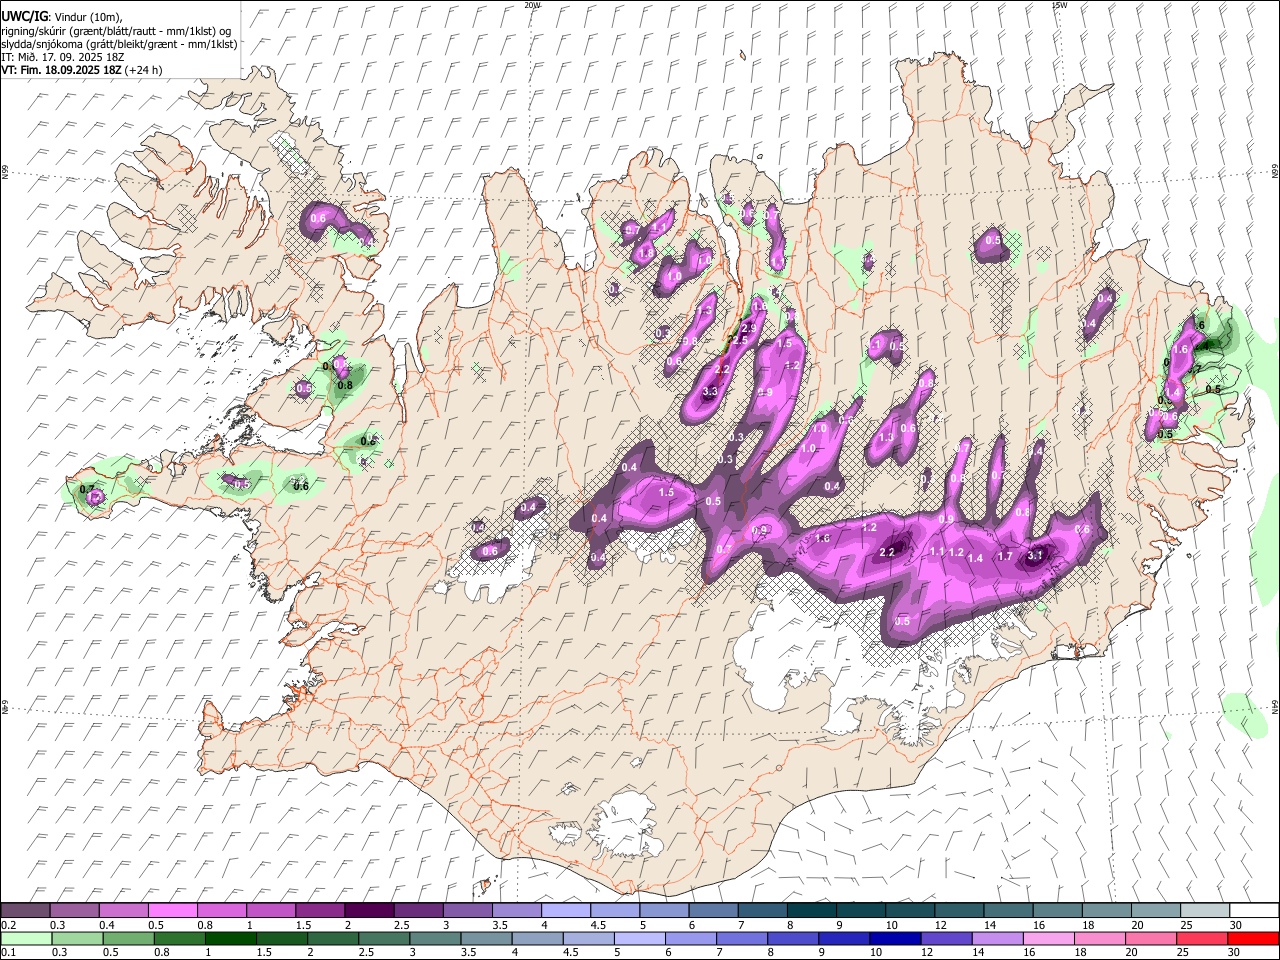Click the "0.1" label in the rain legend

(x=8, y=953)
